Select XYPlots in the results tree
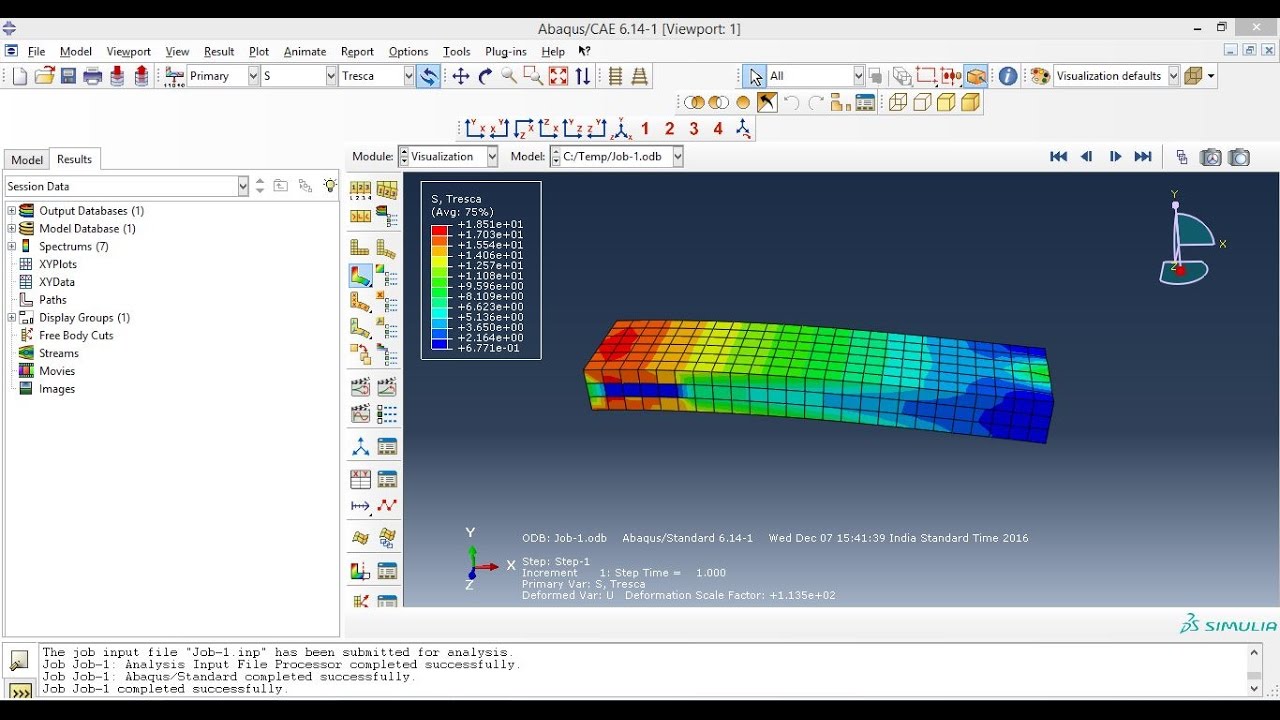This screenshot has width=1280, height=720. coord(57,264)
